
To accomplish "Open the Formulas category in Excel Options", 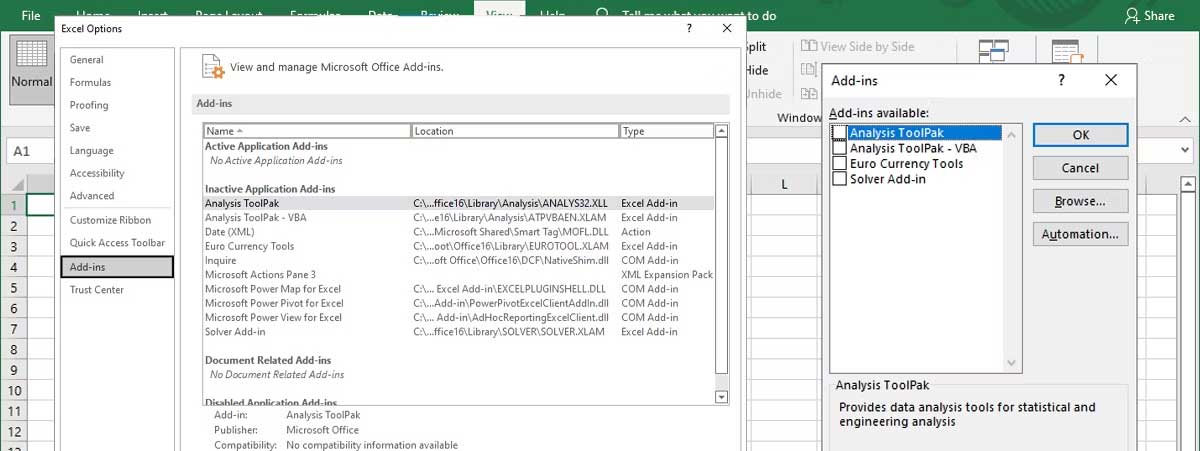I will pos(115,82).
